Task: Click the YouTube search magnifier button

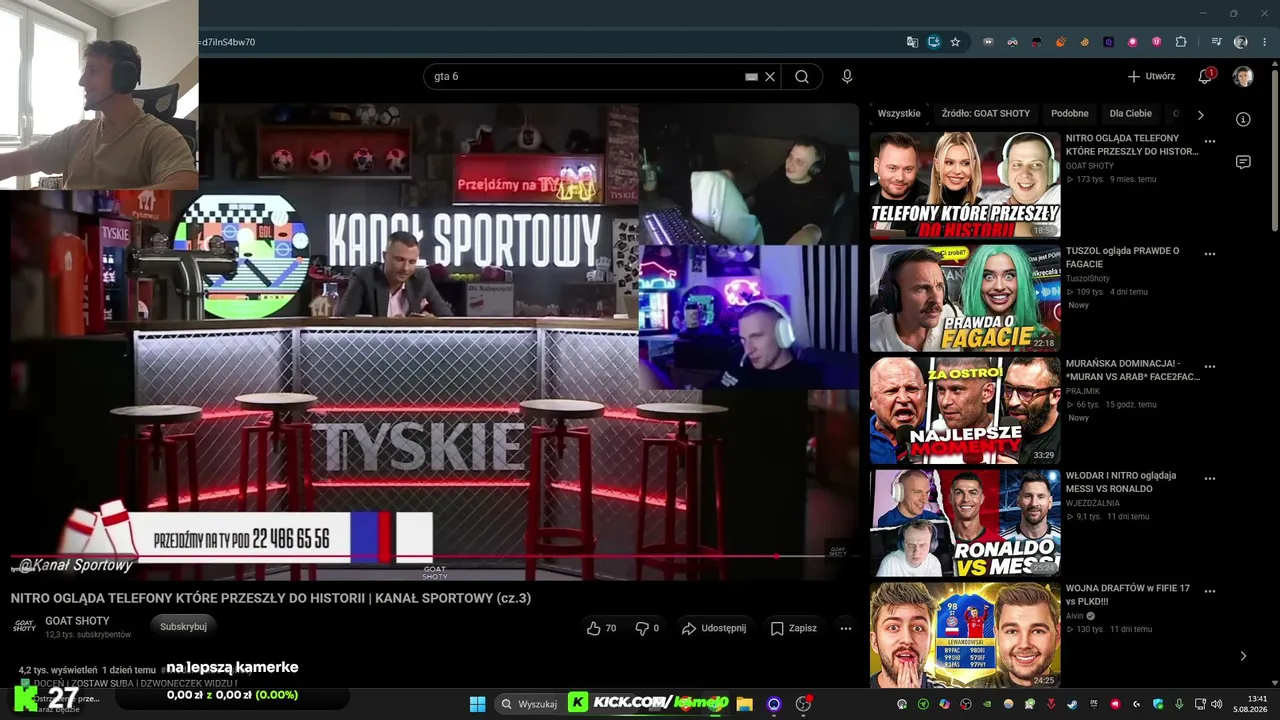Action: pyautogui.click(x=801, y=76)
